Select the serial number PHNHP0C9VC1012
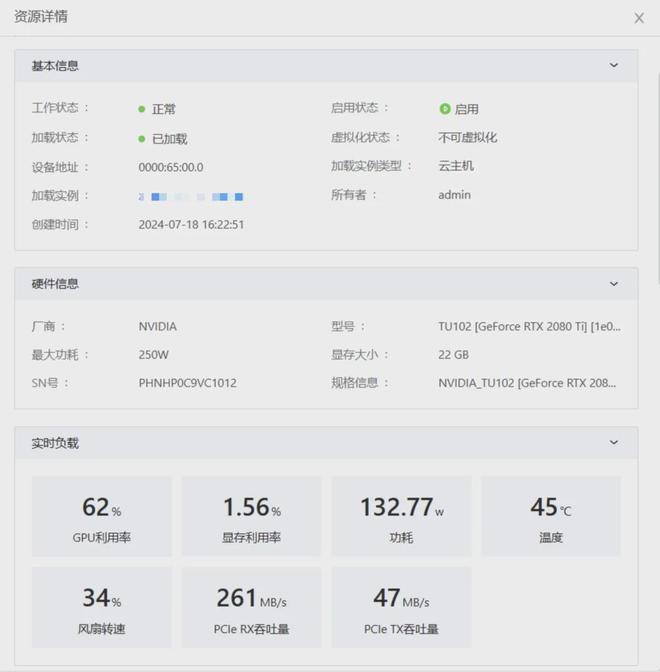The image size is (660, 672). click(187, 383)
